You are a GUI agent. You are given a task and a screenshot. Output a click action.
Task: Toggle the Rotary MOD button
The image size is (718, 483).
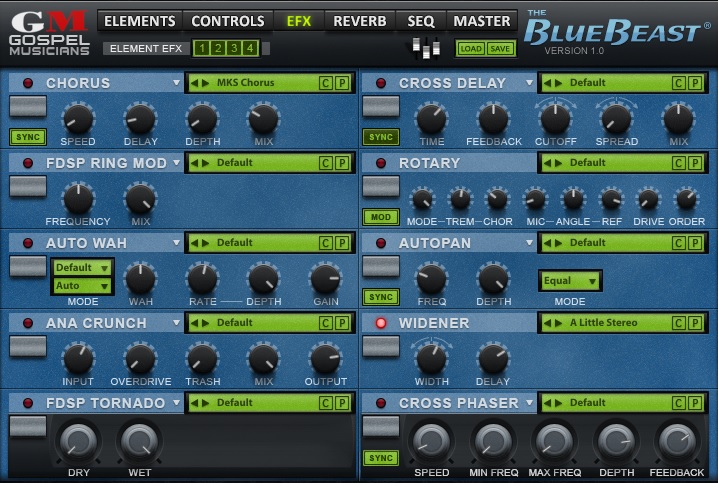click(381, 217)
